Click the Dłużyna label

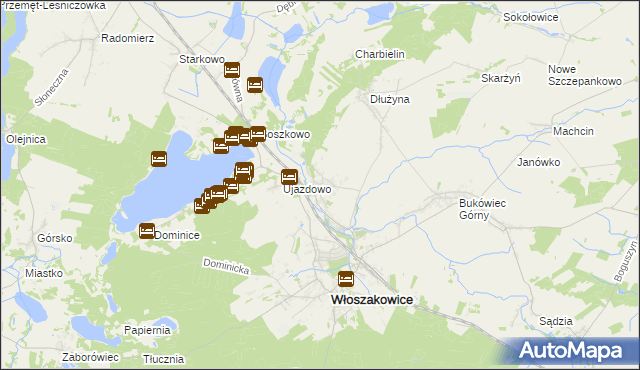(390, 100)
